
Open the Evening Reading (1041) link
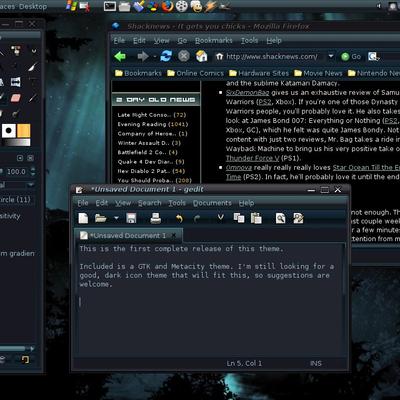tap(153, 124)
